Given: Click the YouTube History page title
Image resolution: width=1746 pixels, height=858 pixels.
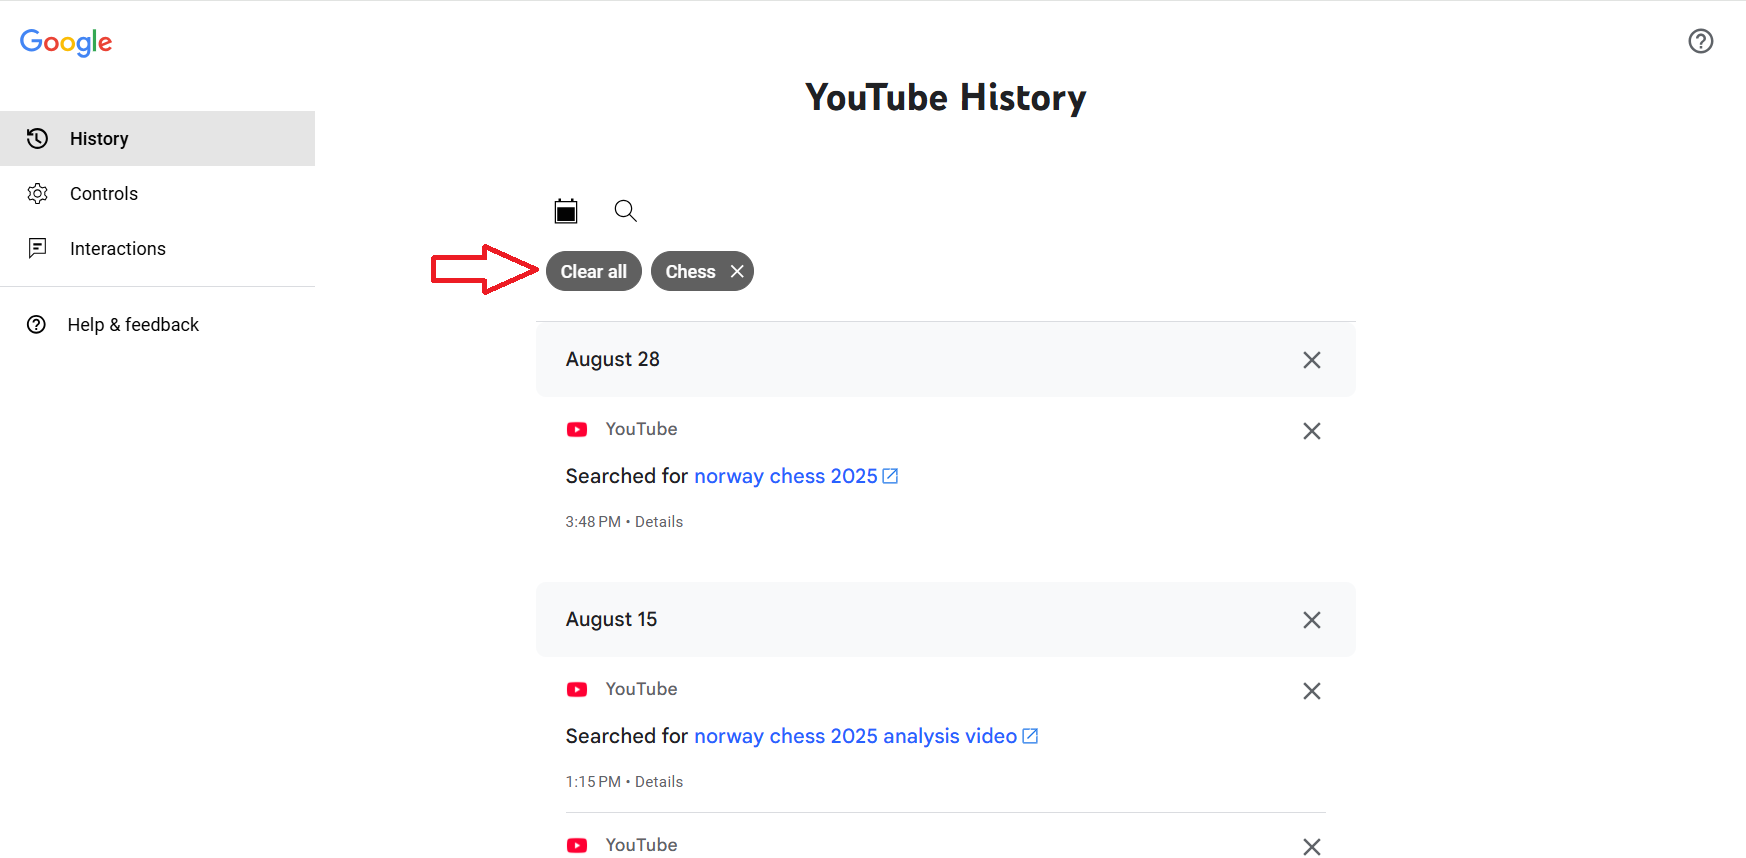Looking at the screenshot, I should tap(946, 97).
